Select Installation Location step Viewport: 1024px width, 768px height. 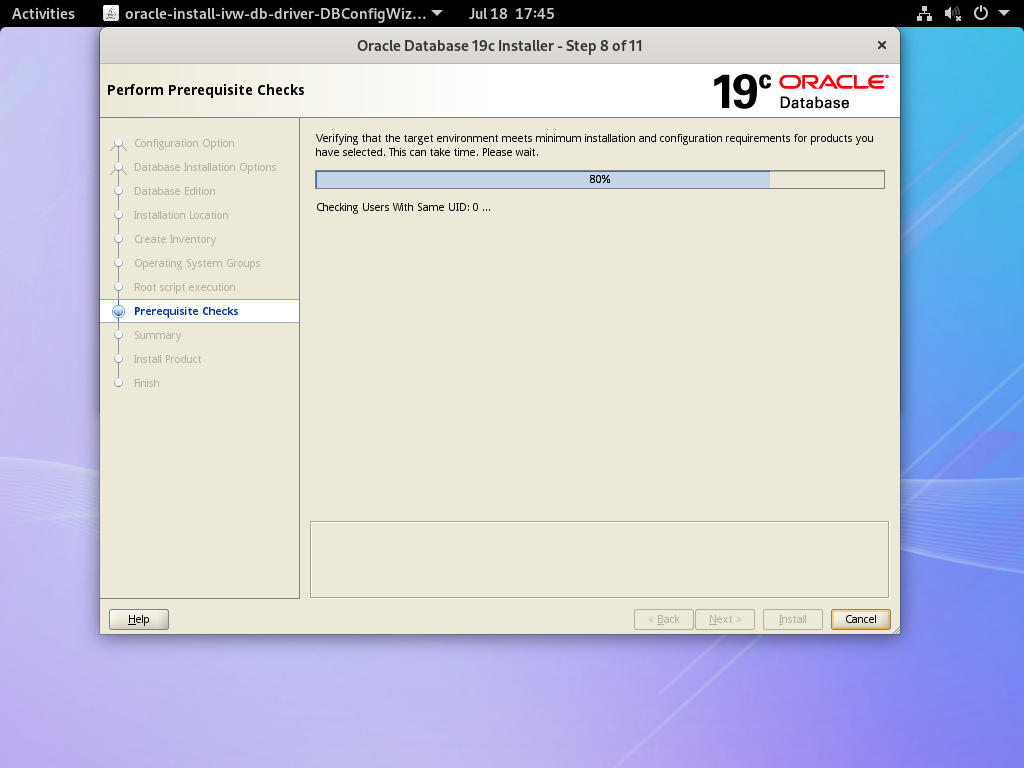point(181,215)
